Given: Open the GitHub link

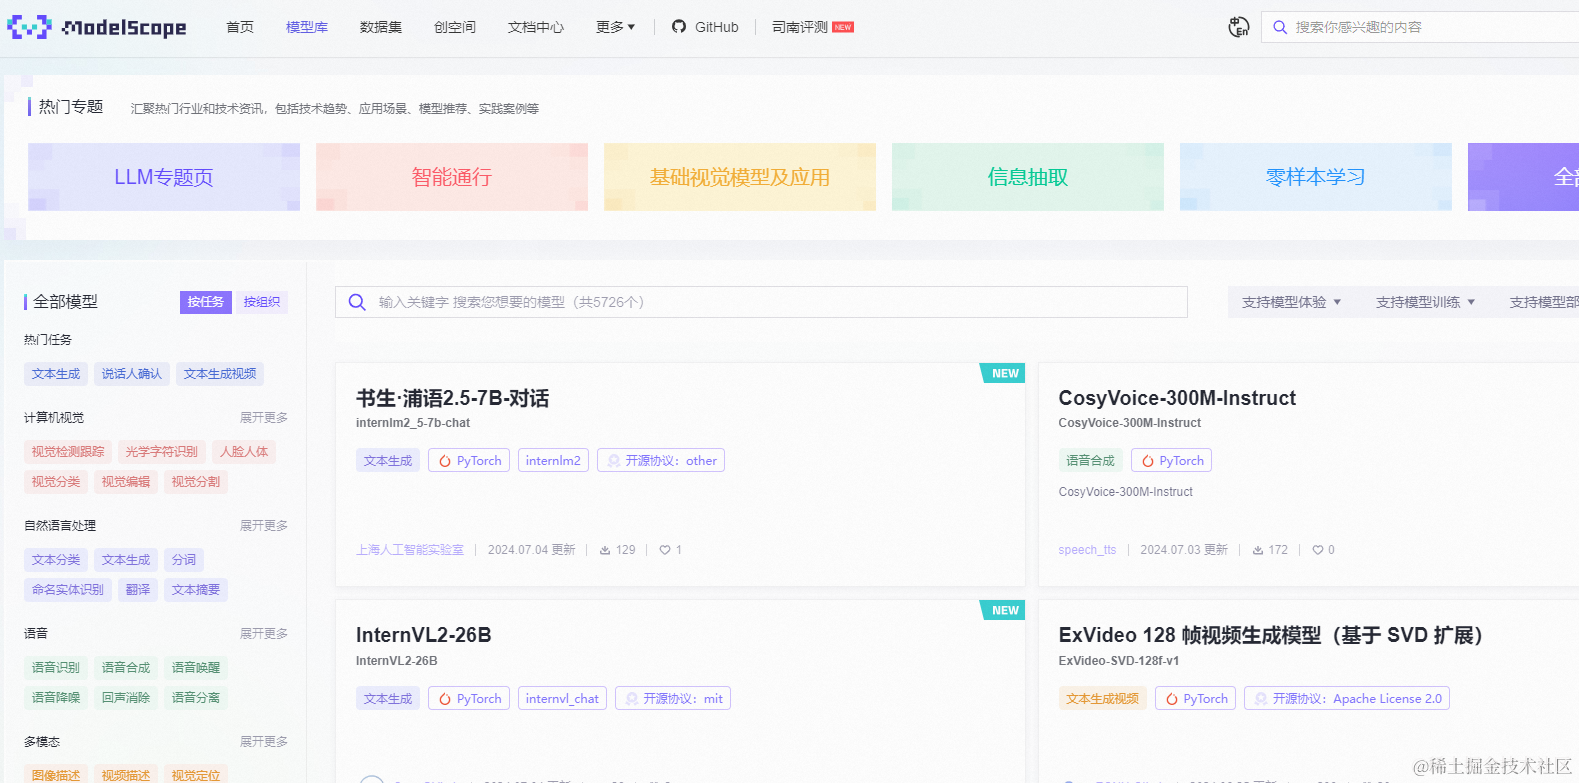Looking at the screenshot, I should click(705, 27).
